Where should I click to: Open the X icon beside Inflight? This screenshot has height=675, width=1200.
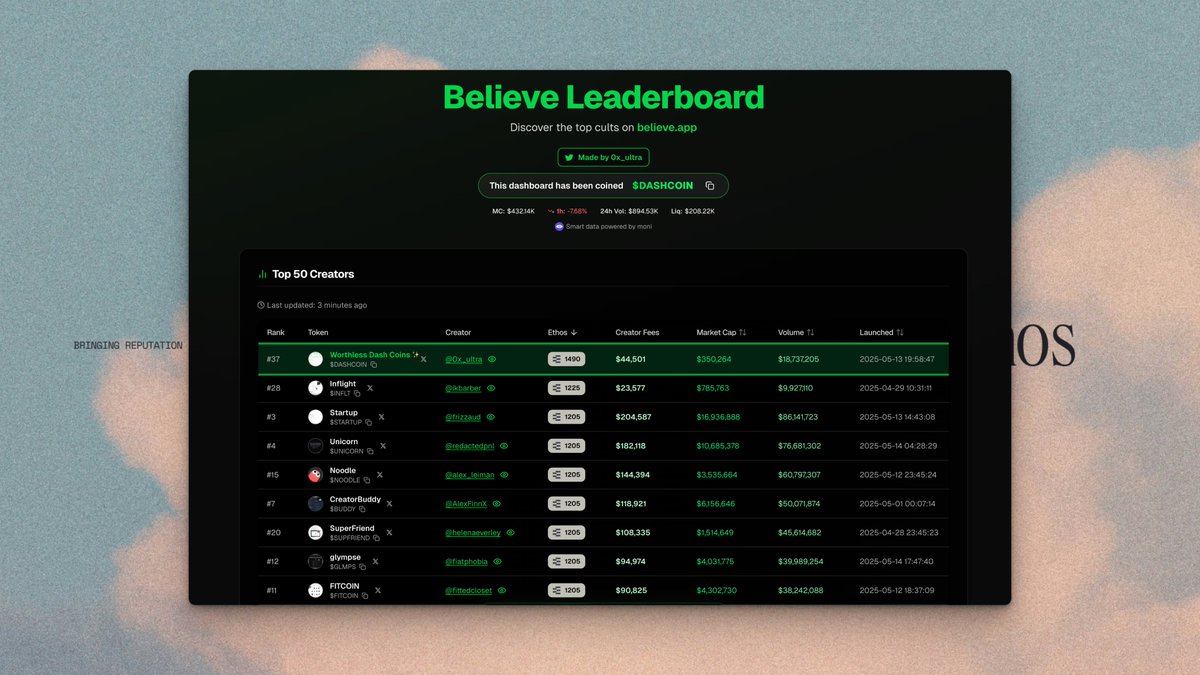(370, 388)
